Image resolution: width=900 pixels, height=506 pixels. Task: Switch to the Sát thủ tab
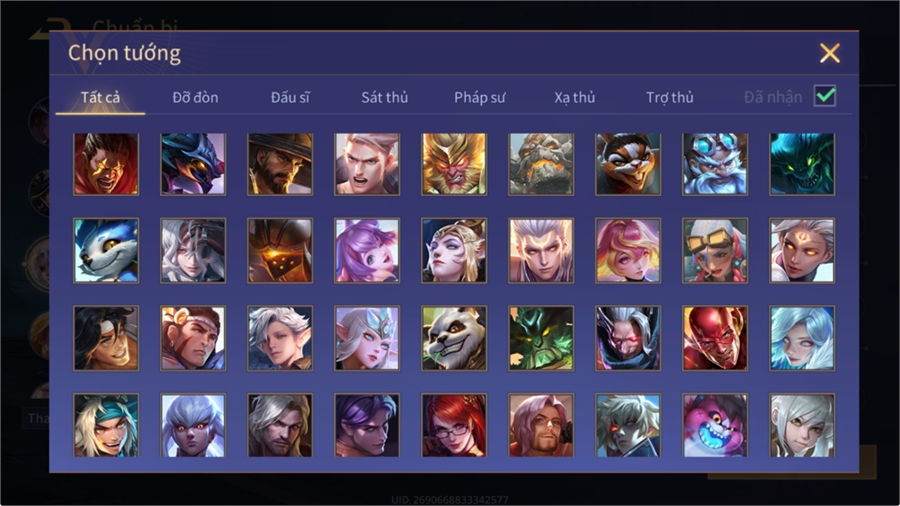point(385,98)
